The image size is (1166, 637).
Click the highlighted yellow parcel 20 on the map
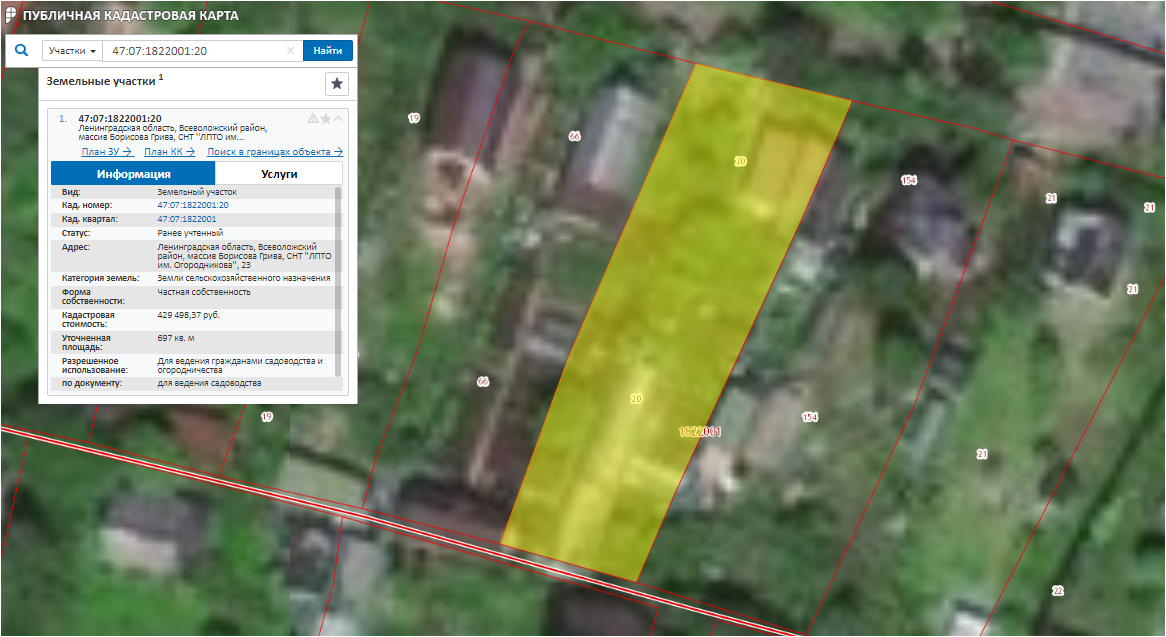pos(660,320)
